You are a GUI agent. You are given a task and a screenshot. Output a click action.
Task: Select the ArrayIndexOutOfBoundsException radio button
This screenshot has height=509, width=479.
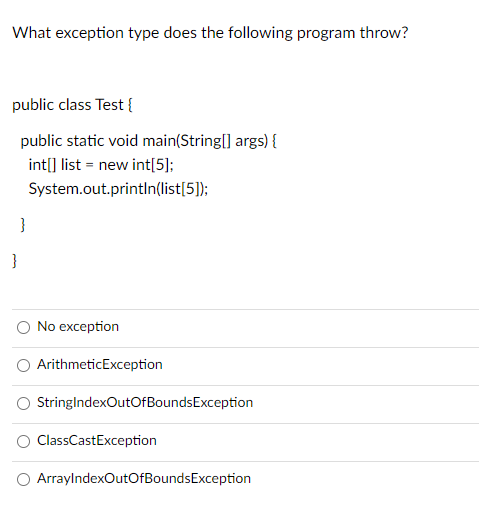pyautogui.click(x=23, y=479)
